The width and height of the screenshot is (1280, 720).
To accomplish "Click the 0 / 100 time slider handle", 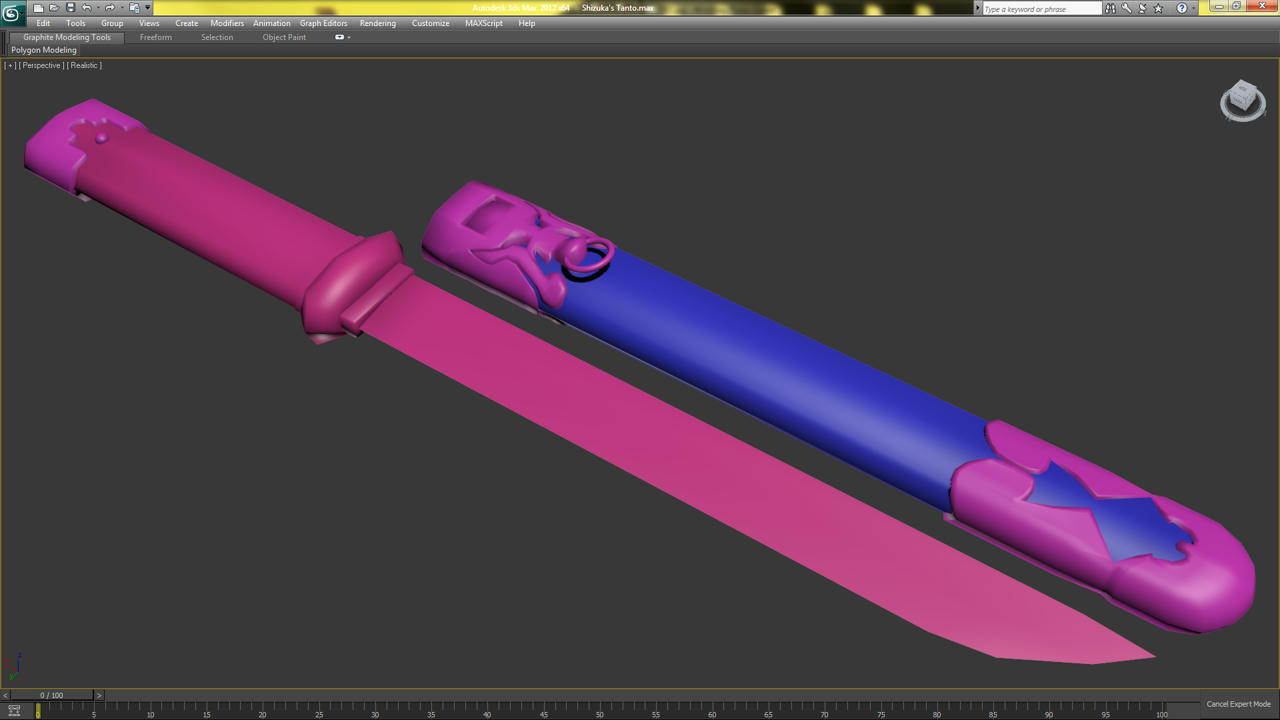I will click(x=51, y=695).
